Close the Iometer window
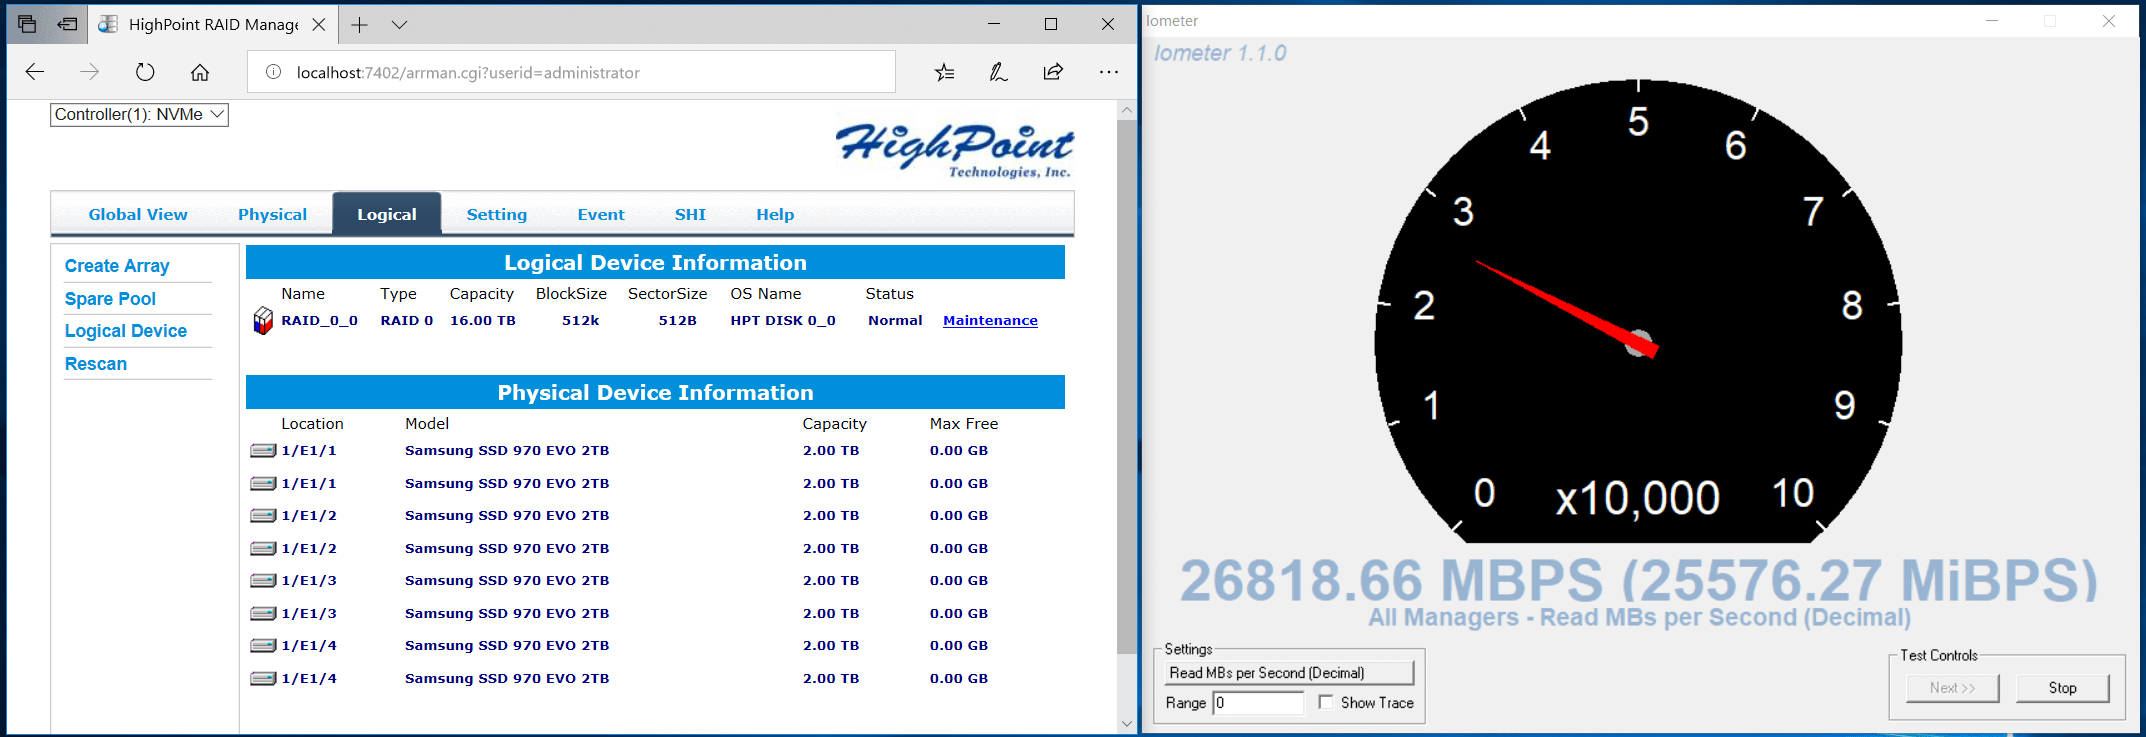The height and width of the screenshot is (737, 2146). click(2108, 21)
